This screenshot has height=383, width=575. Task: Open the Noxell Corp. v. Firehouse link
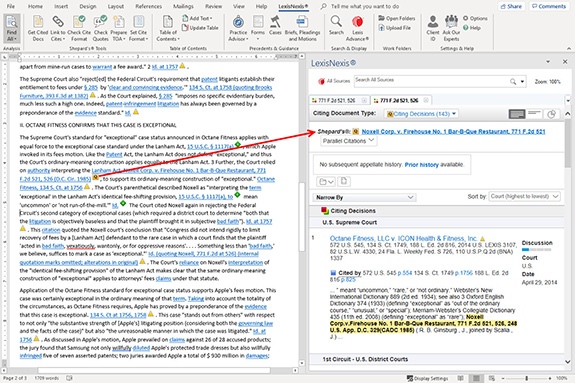[x=453, y=131]
